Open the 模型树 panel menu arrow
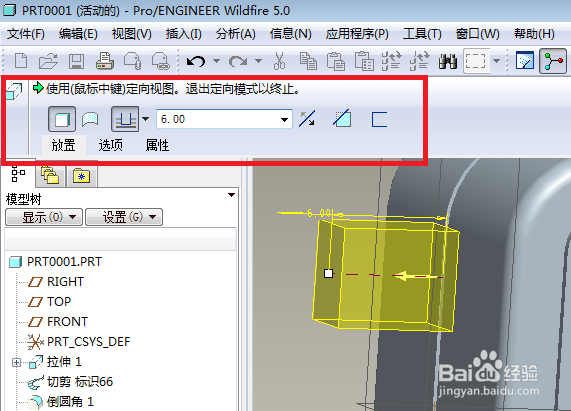This screenshot has width=571, height=411. pyautogui.click(x=231, y=195)
